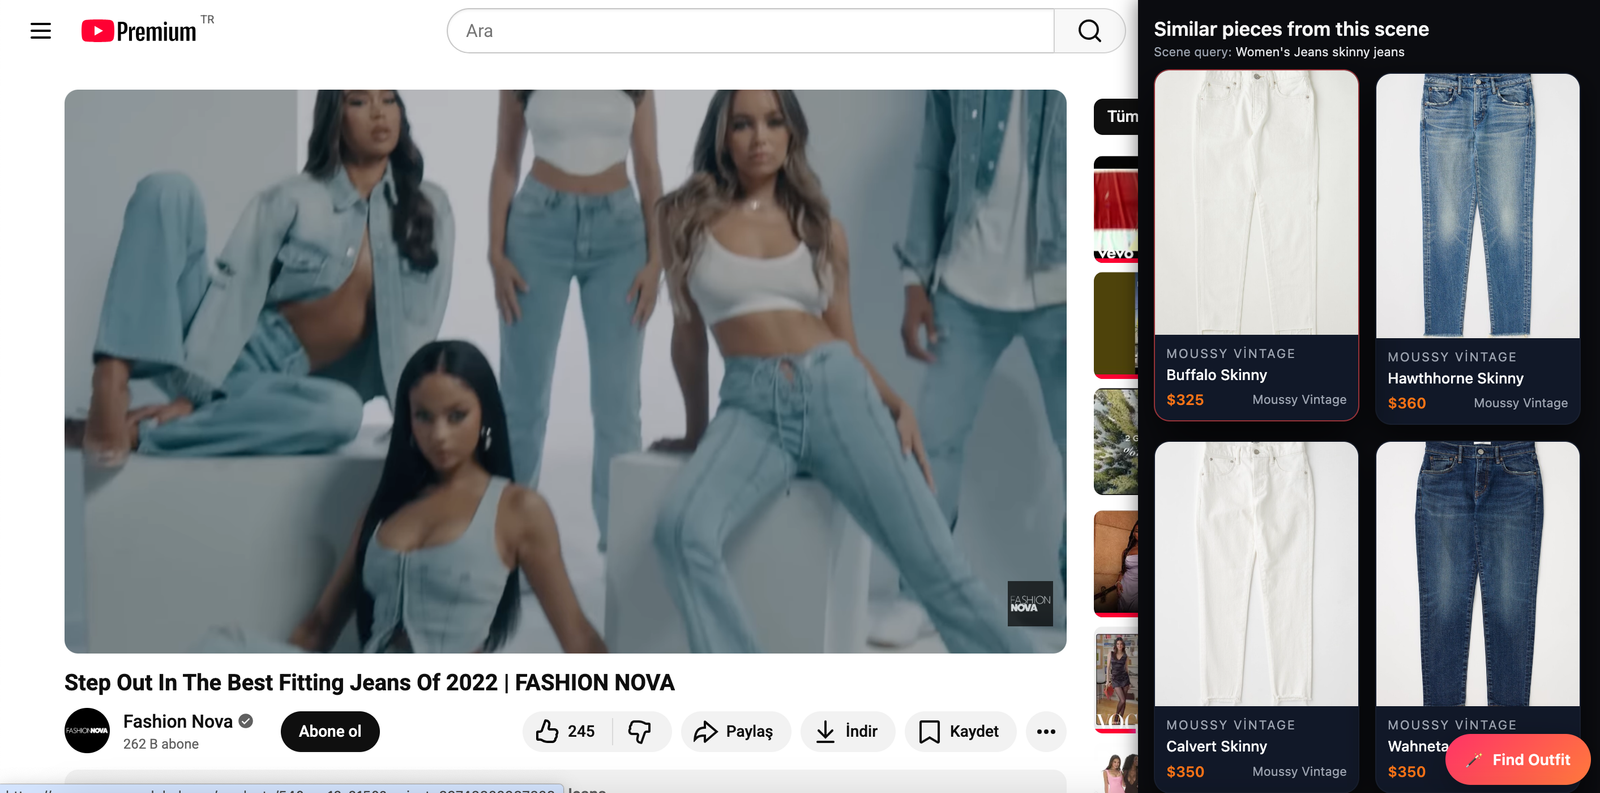Share the video via Paylaş

click(x=736, y=731)
